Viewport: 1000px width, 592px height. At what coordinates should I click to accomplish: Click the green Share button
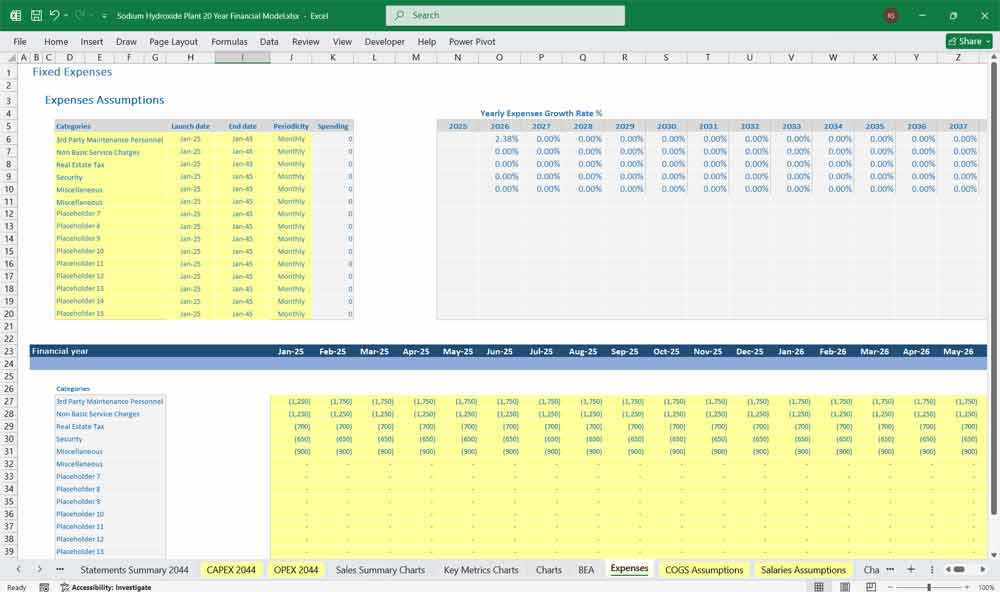[963, 41]
